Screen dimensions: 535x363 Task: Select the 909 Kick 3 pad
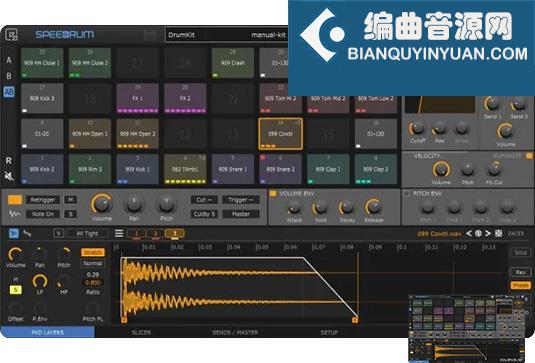point(42,99)
